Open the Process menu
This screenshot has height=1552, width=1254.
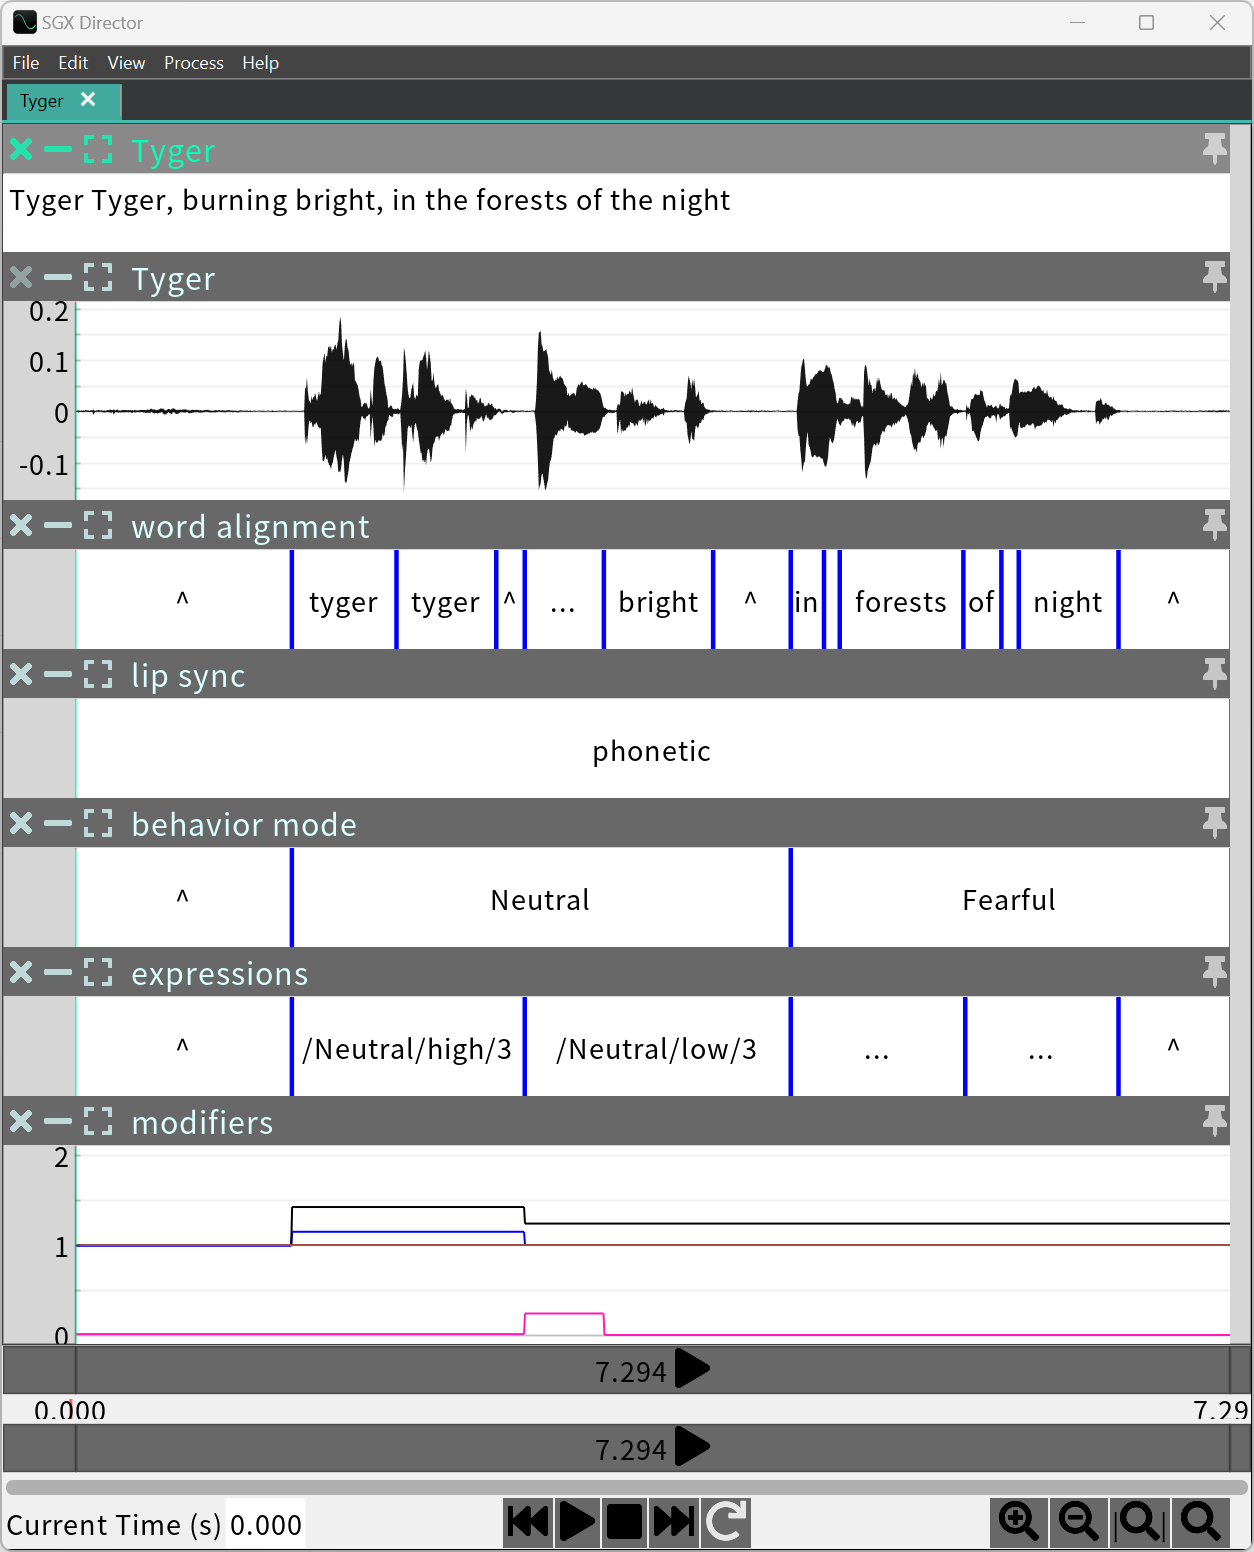tap(193, 62)
